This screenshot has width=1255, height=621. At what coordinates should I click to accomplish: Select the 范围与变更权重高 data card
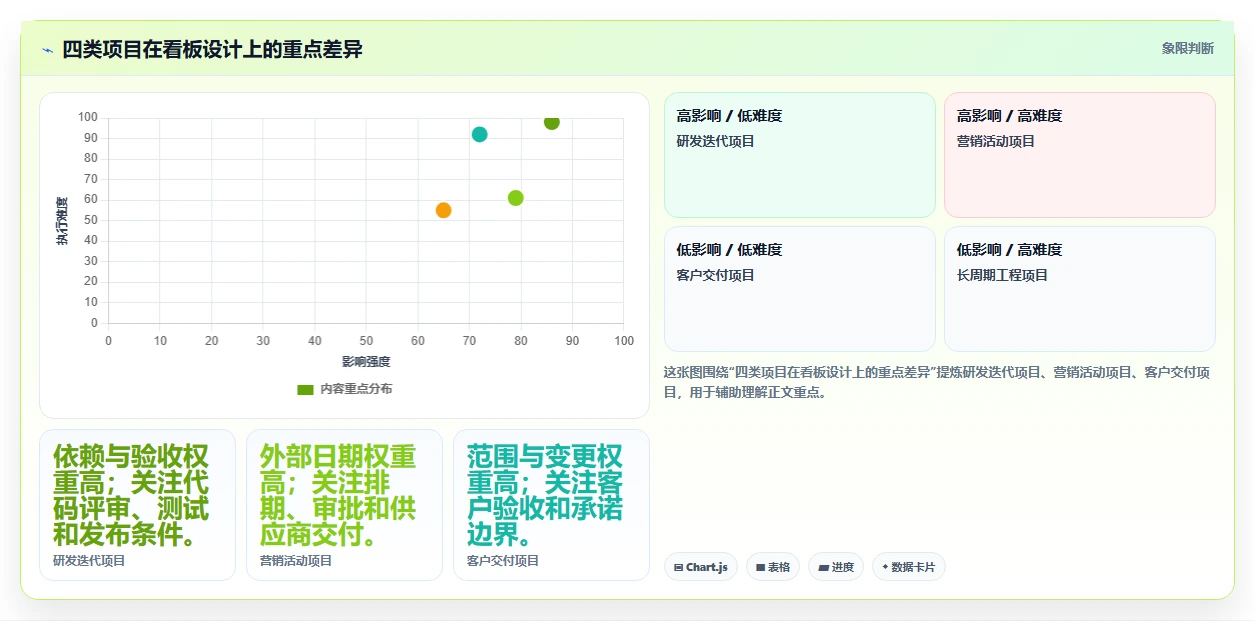click(x=551, y=505)
